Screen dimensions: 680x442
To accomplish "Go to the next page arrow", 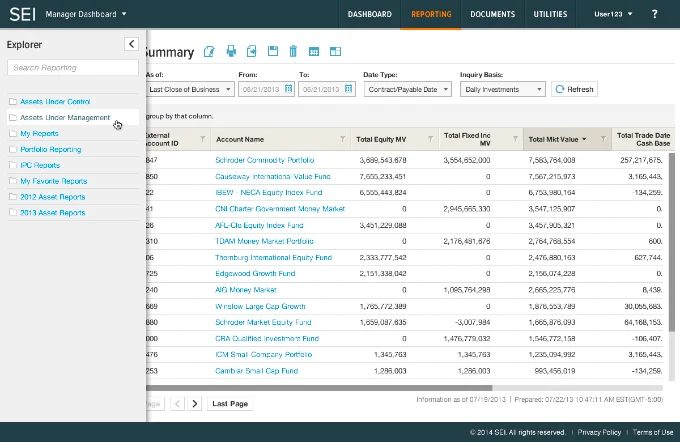I will (194, 404).
